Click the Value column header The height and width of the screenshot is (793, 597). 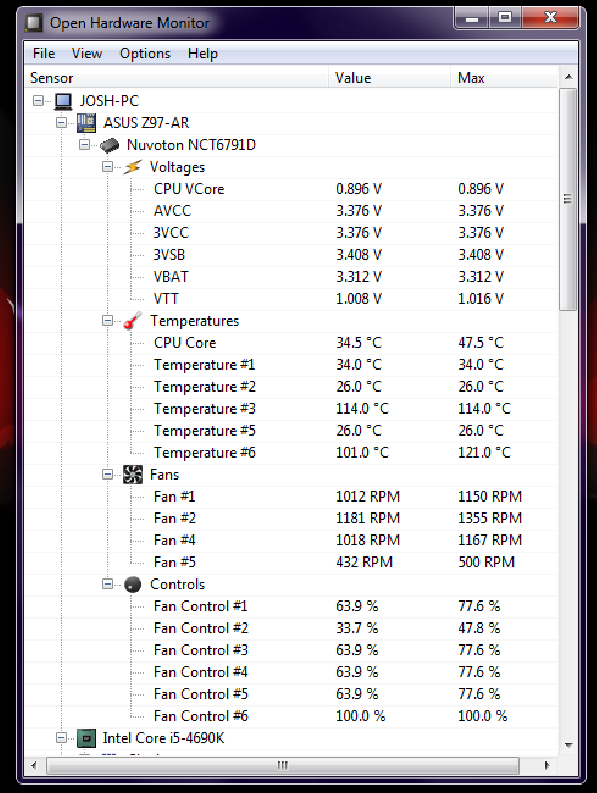point(390,78)
